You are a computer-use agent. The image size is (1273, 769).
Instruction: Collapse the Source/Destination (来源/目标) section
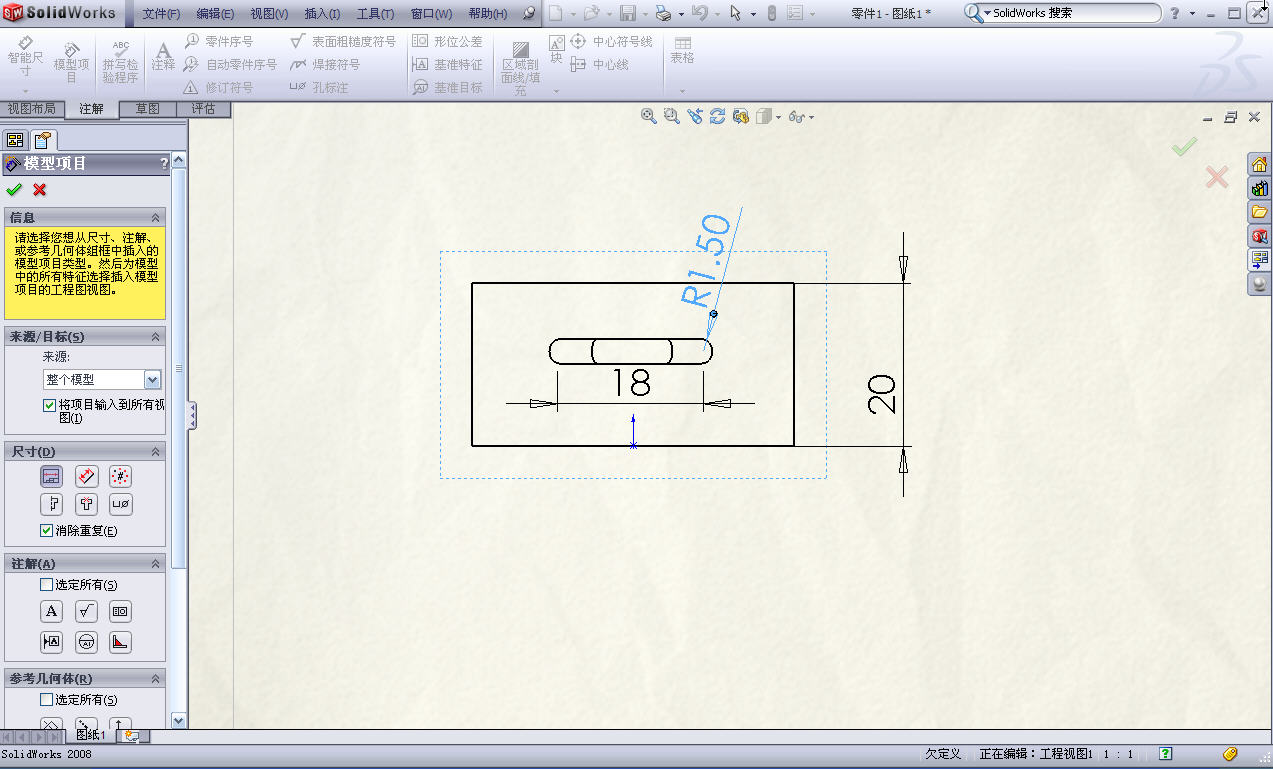pos(155,337)
